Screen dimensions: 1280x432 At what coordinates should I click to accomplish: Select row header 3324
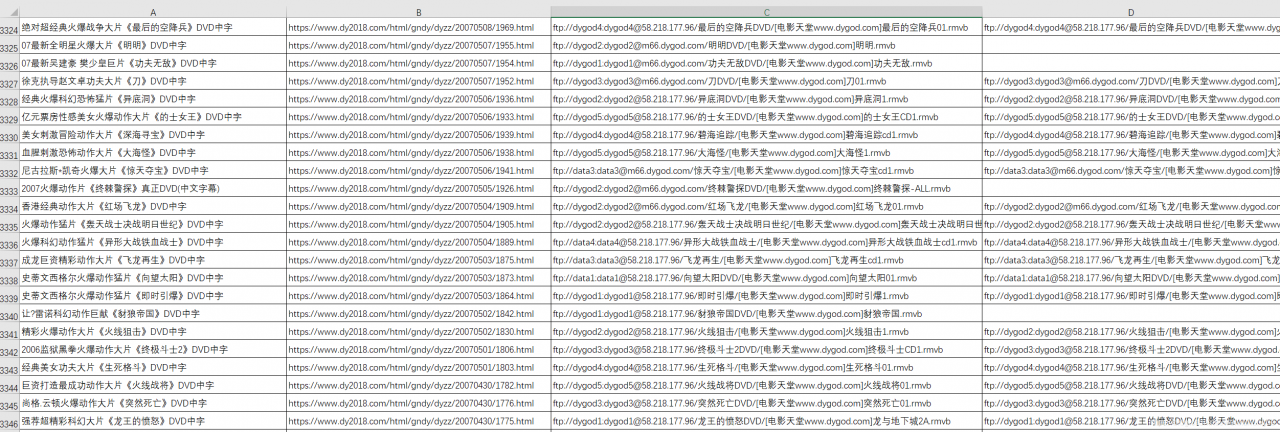click(10, 28)
